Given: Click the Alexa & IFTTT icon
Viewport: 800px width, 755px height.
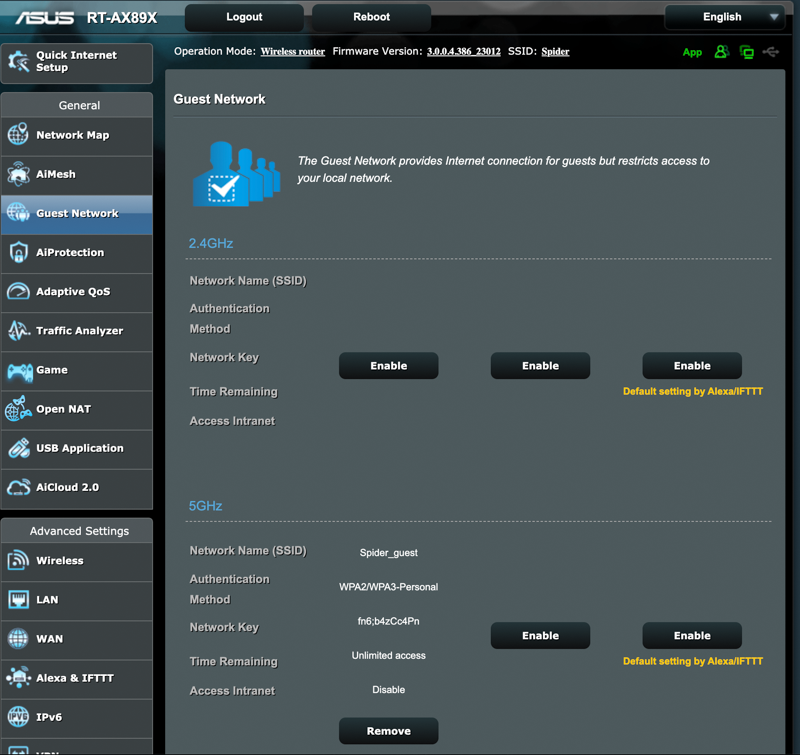Looking at the screenshot, I should (x=18, y=677).
